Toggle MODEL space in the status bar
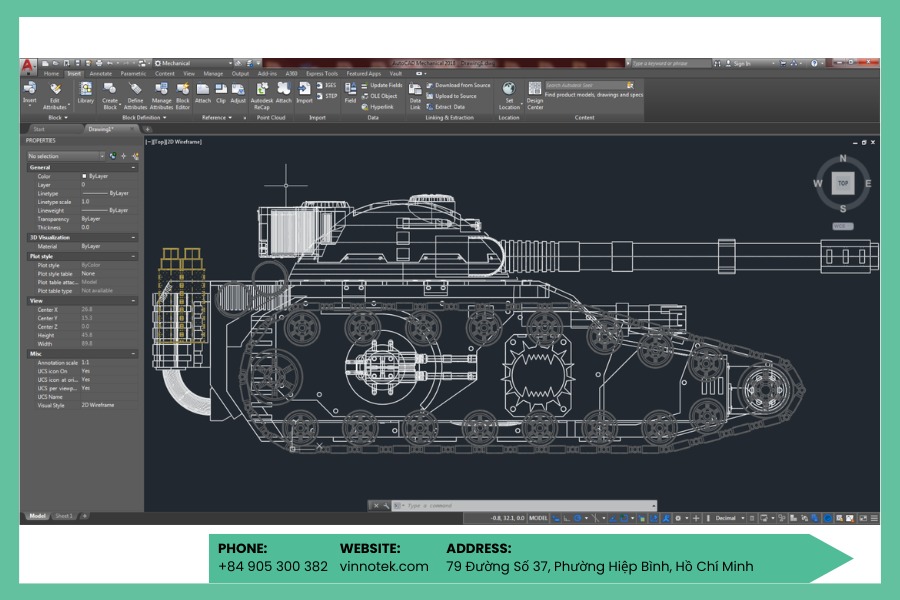Viewport: 900px width, 600px height. click(x=538, y=518)
